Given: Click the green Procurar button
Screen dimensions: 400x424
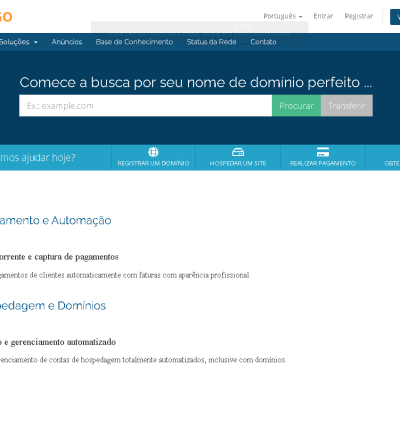Looking at the screenshot, I should (x=296, y=106).
